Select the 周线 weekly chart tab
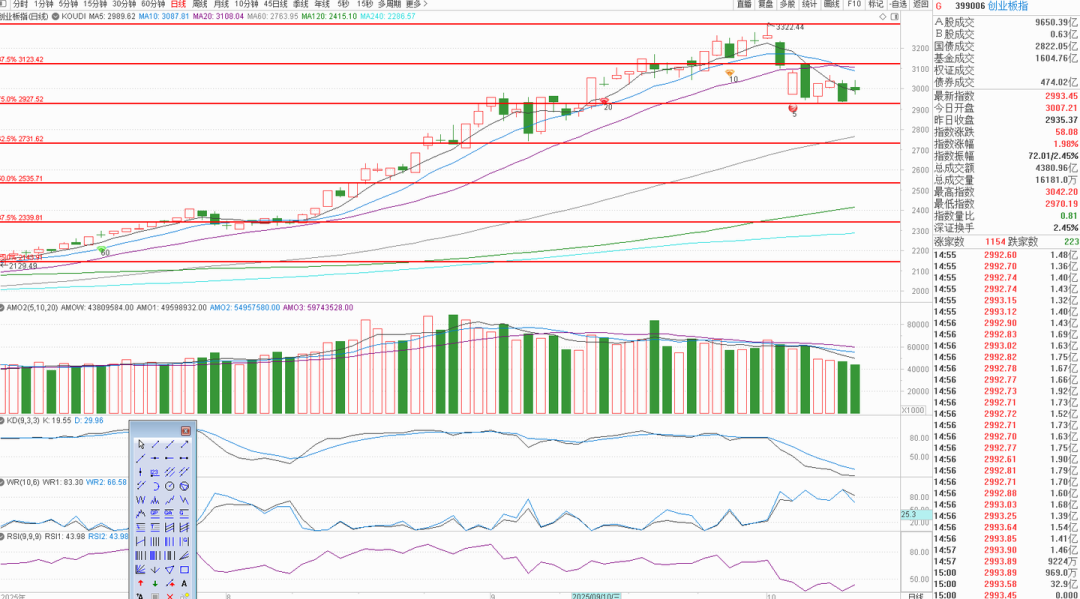 [x=200, y=4]
